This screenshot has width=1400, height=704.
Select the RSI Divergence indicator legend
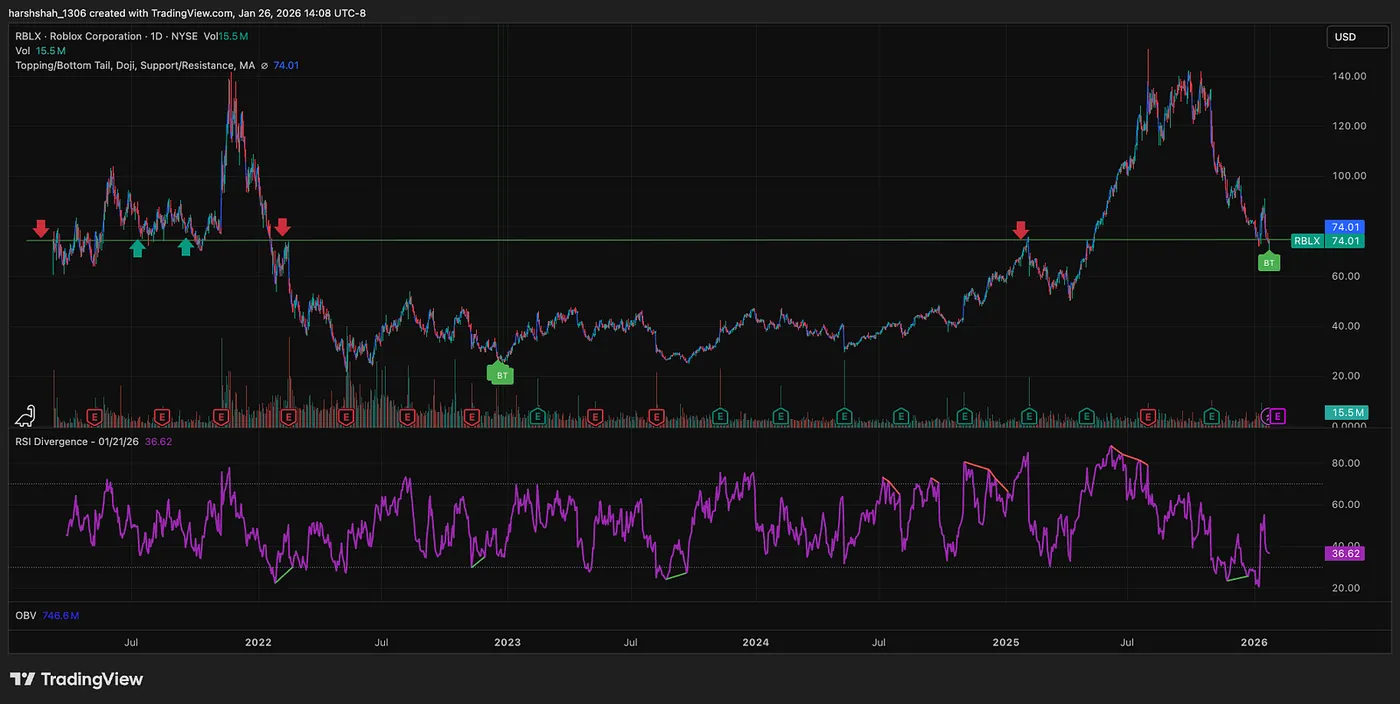[x=75, y=441]
